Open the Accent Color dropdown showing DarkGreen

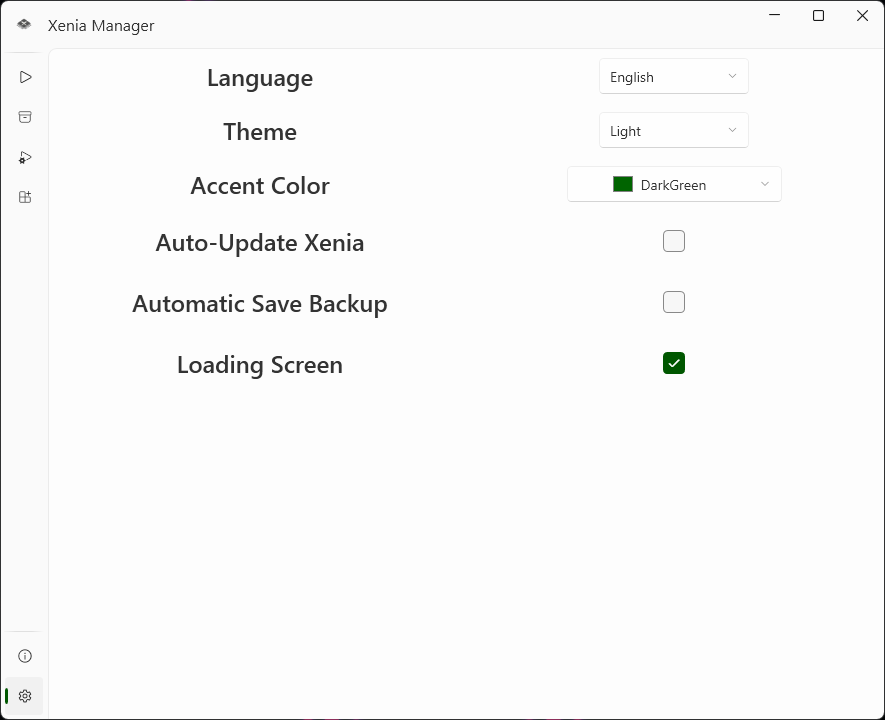(x=674, y=185)
